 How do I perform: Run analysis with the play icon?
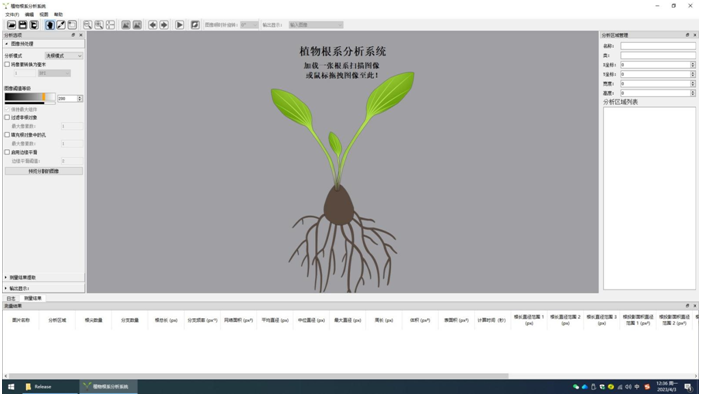[179, 25]
